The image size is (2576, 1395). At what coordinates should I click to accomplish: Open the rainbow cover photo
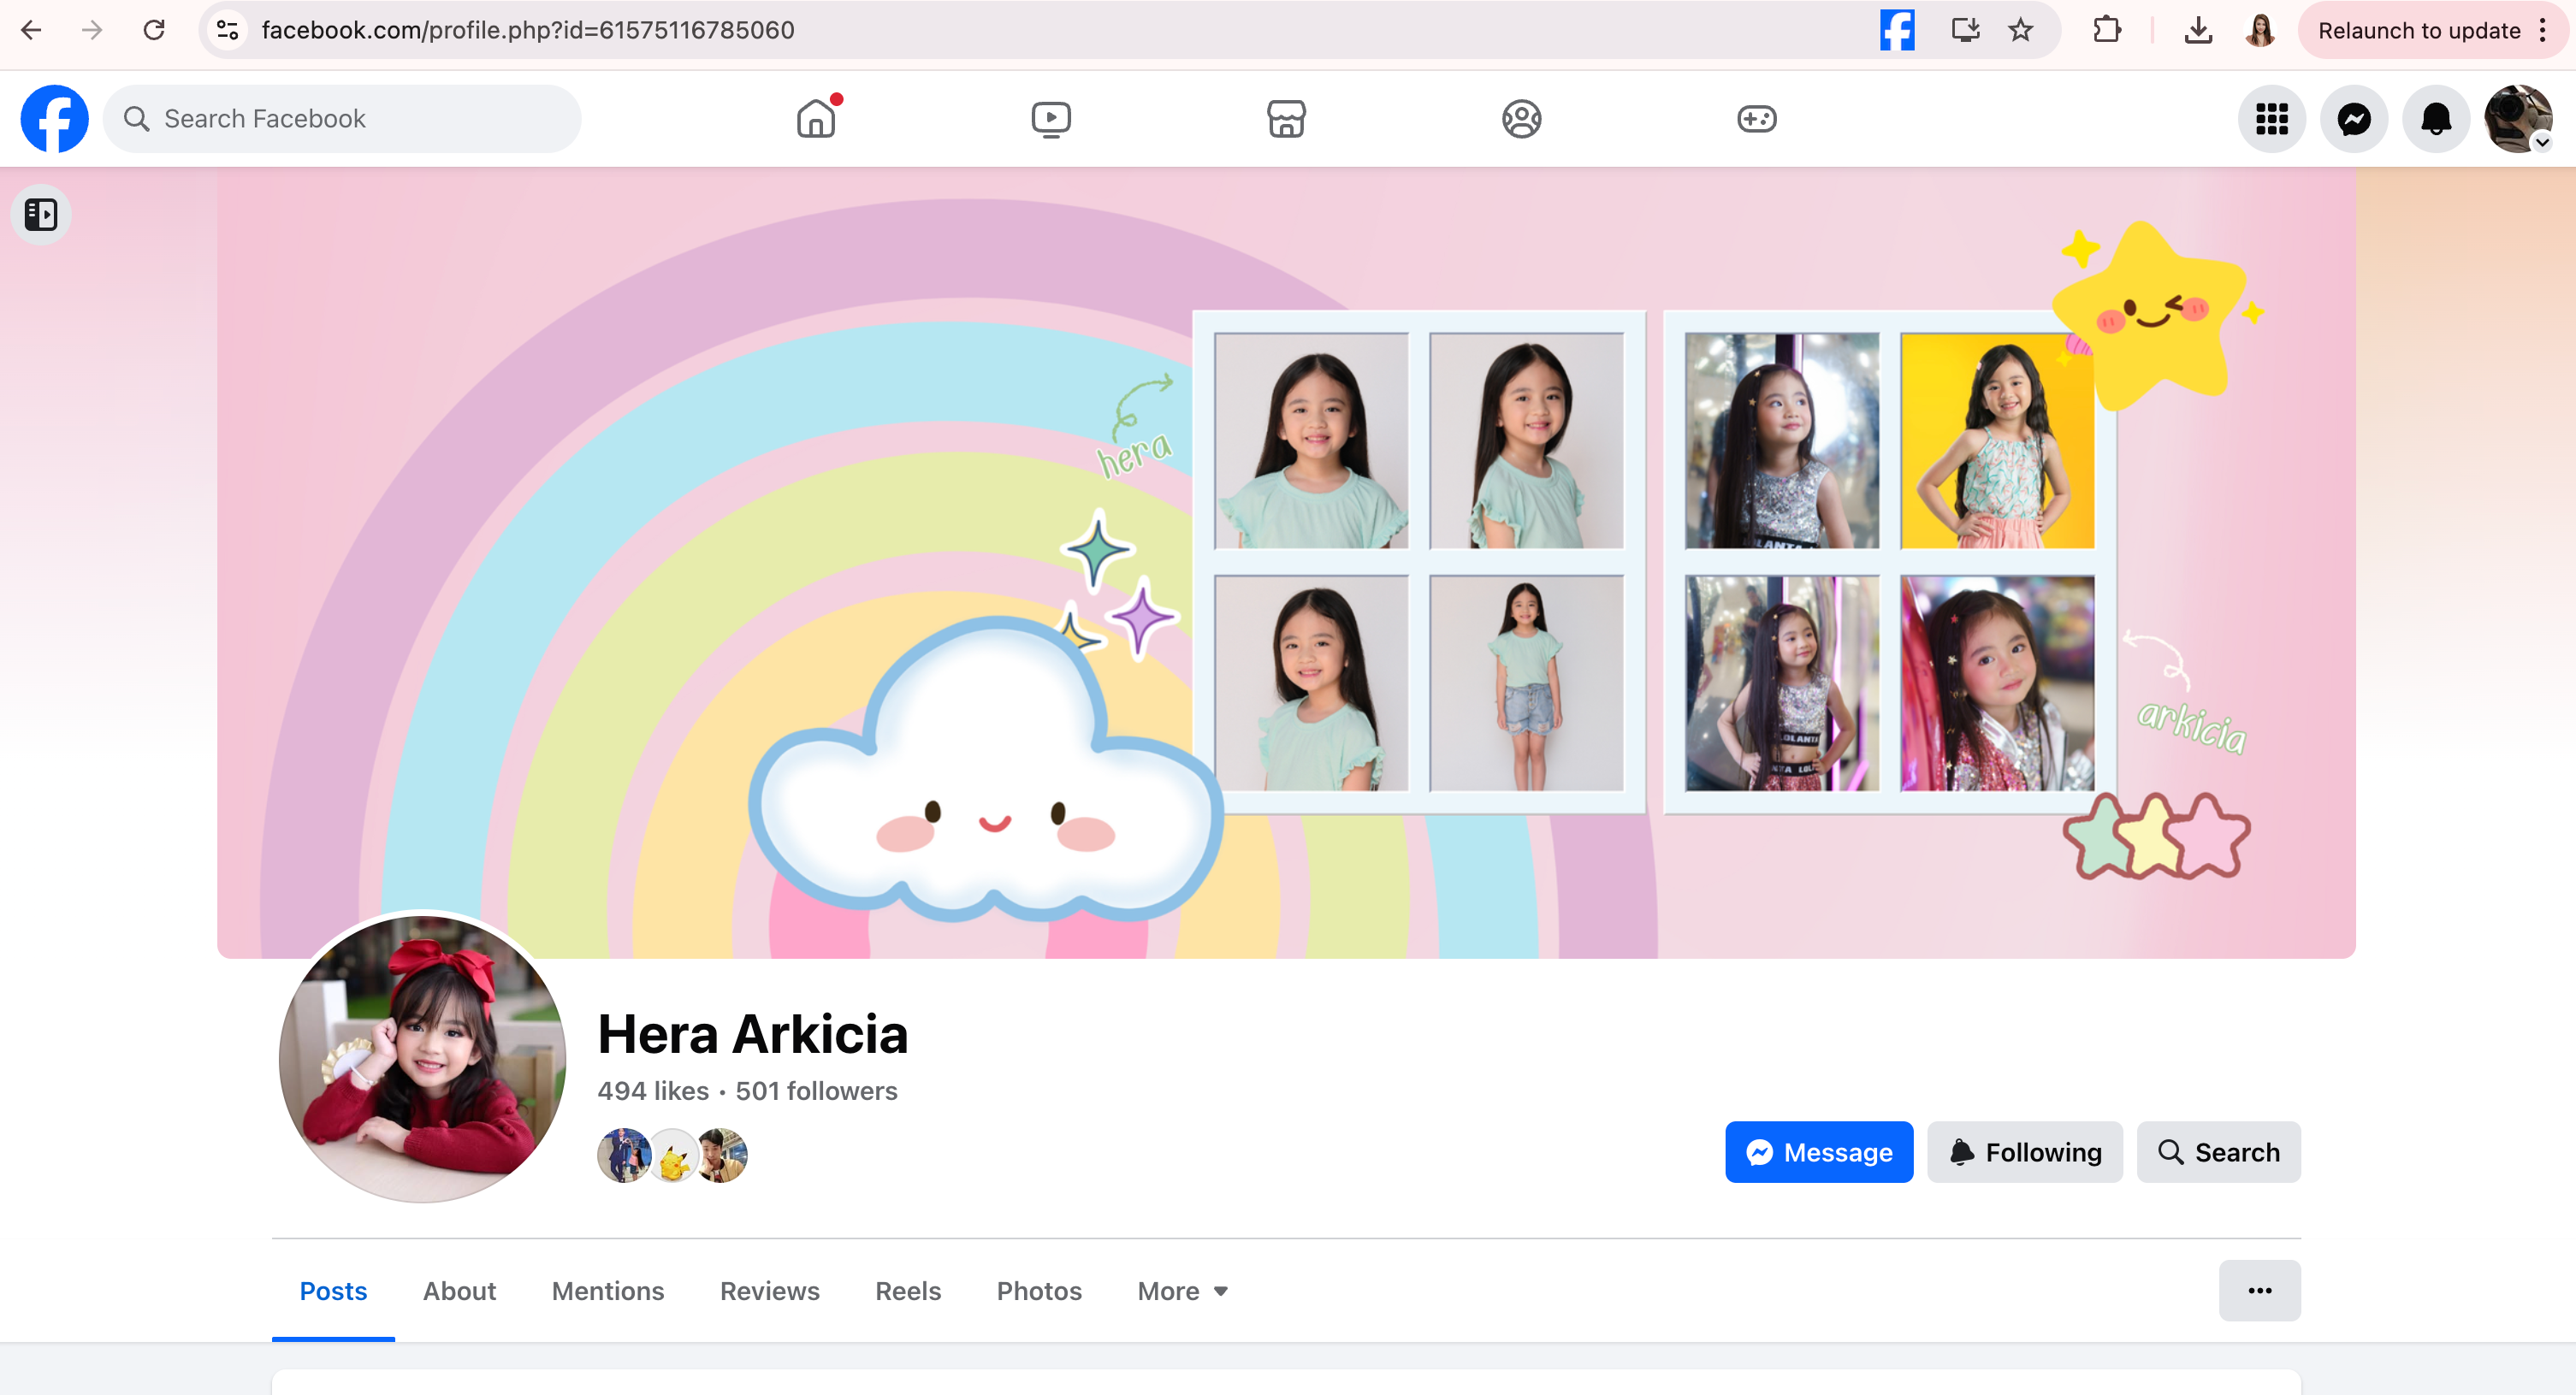pyautogui.click(x=1286, y=563)
